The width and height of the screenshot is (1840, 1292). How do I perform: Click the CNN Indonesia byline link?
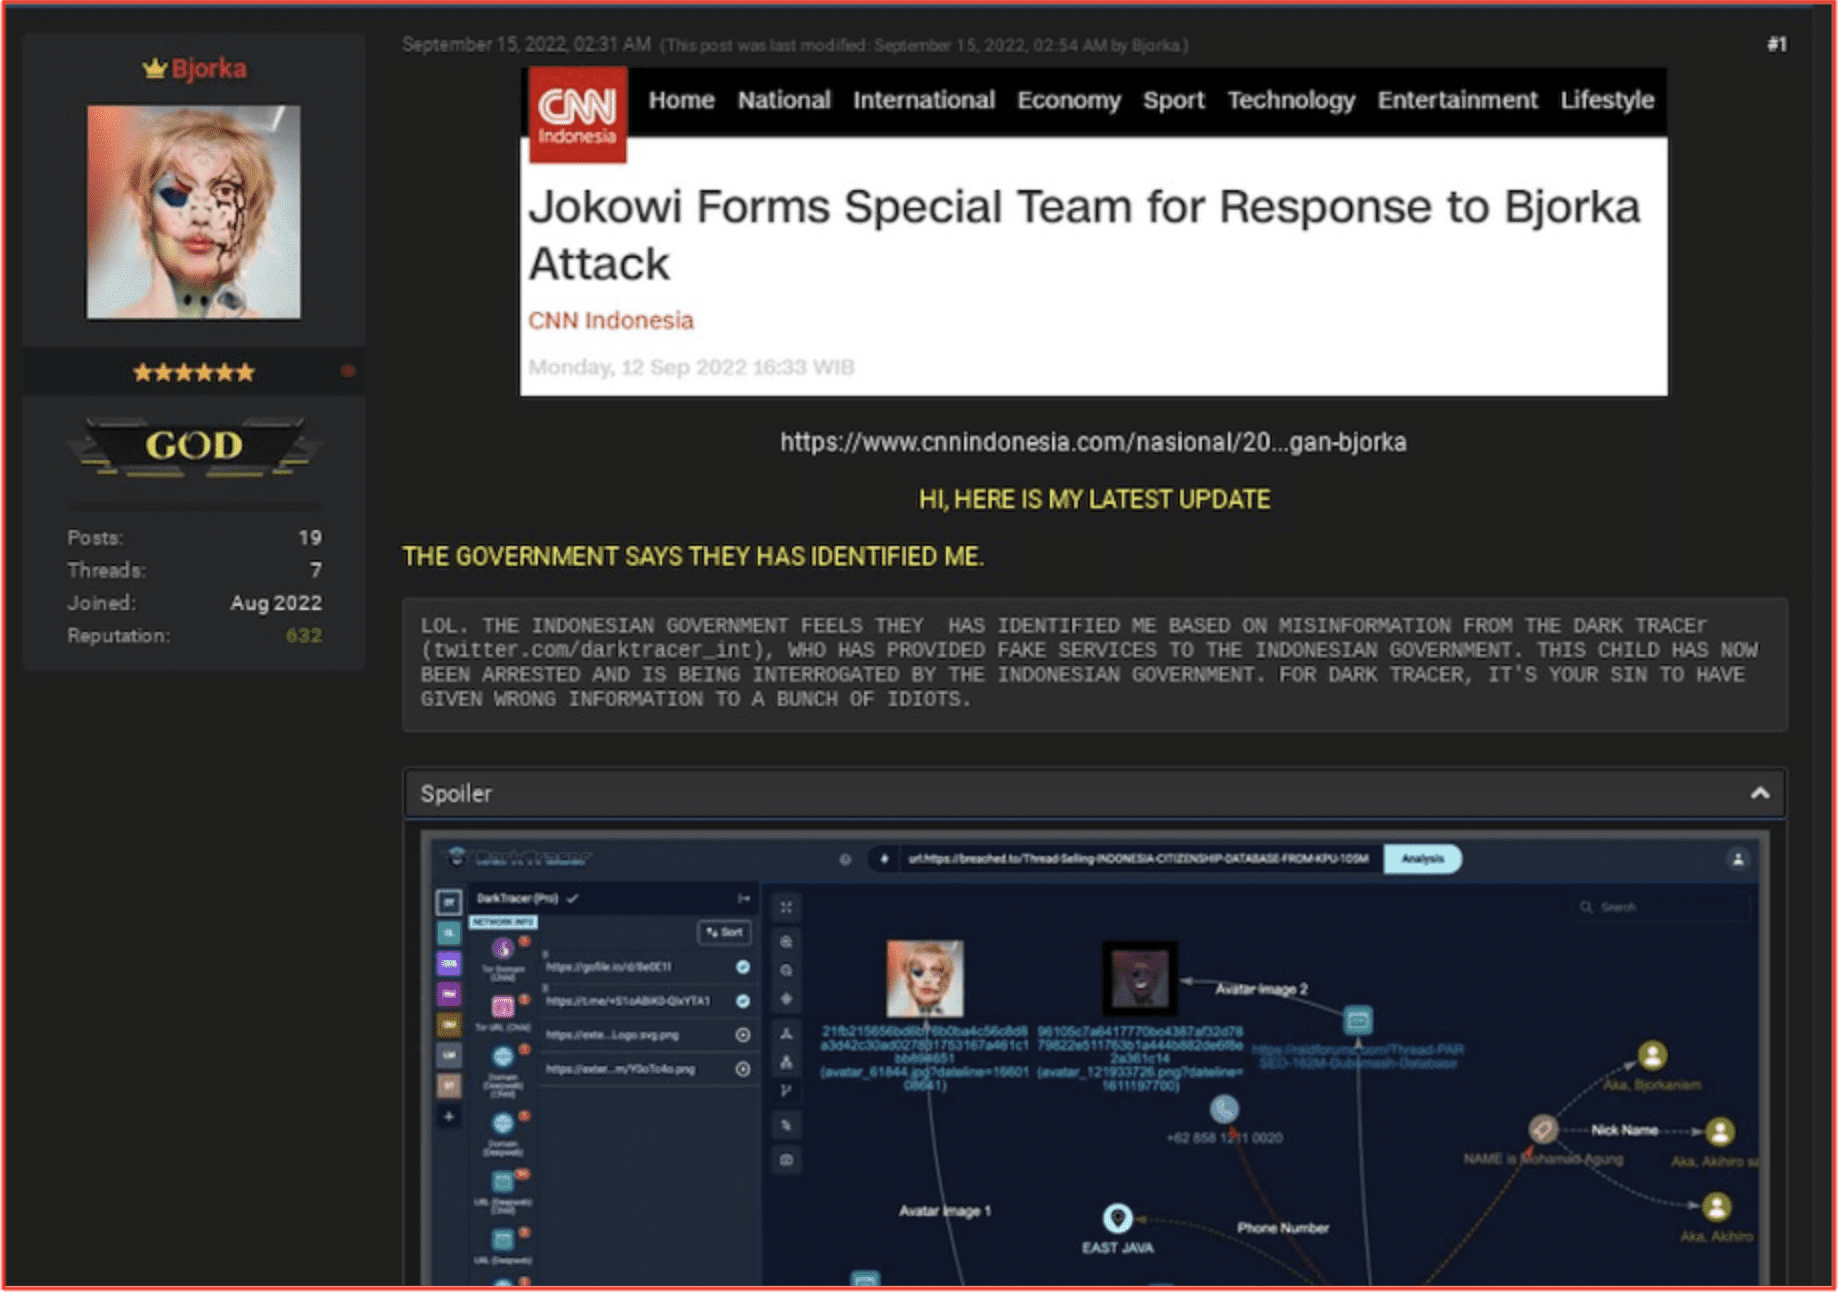tap(611, 320)
